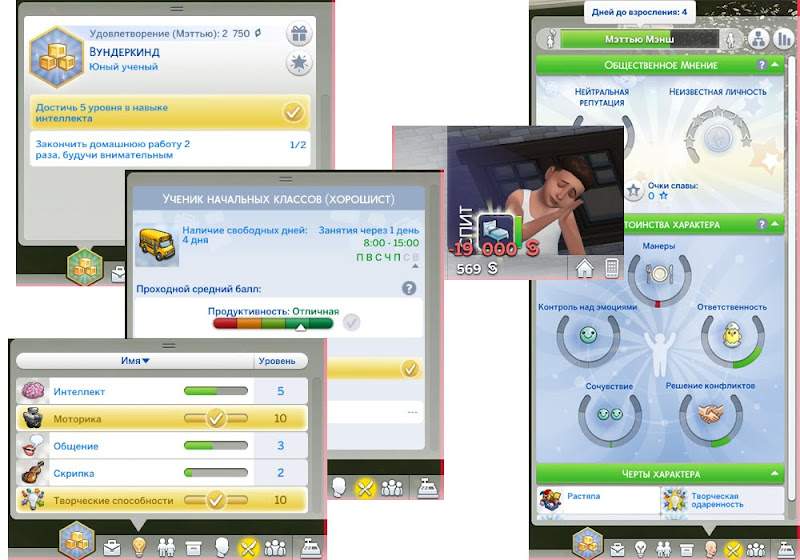
Task: Click the Растяпа trait icon
Action: tap(550, 499)
